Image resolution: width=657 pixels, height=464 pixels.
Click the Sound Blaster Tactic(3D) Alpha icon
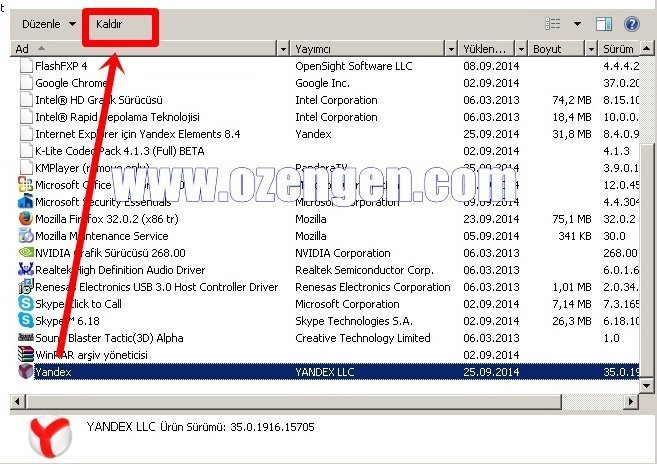pos(26,337)
